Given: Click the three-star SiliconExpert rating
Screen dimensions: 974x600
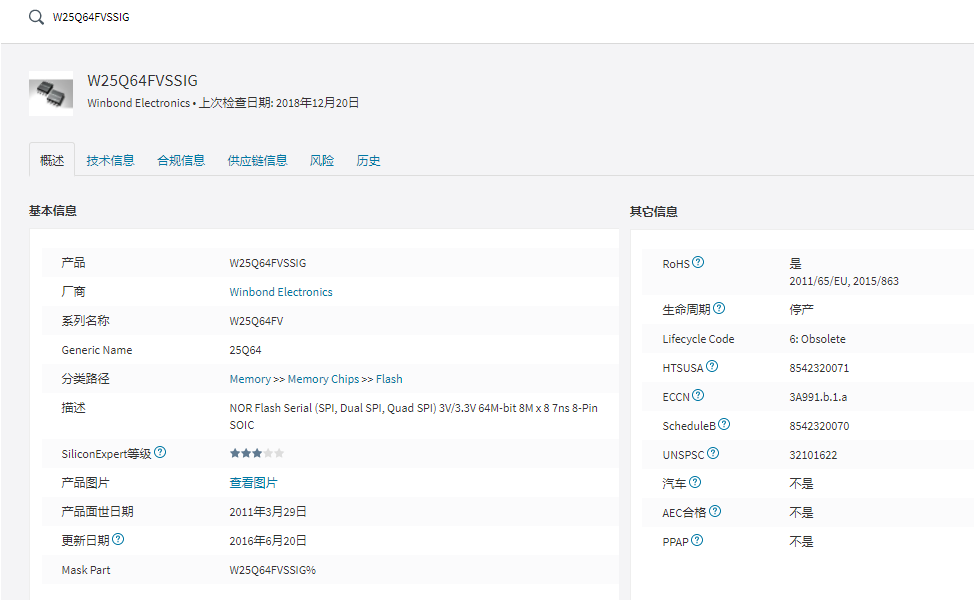Looking at the screenshot, I should [257, 453].
